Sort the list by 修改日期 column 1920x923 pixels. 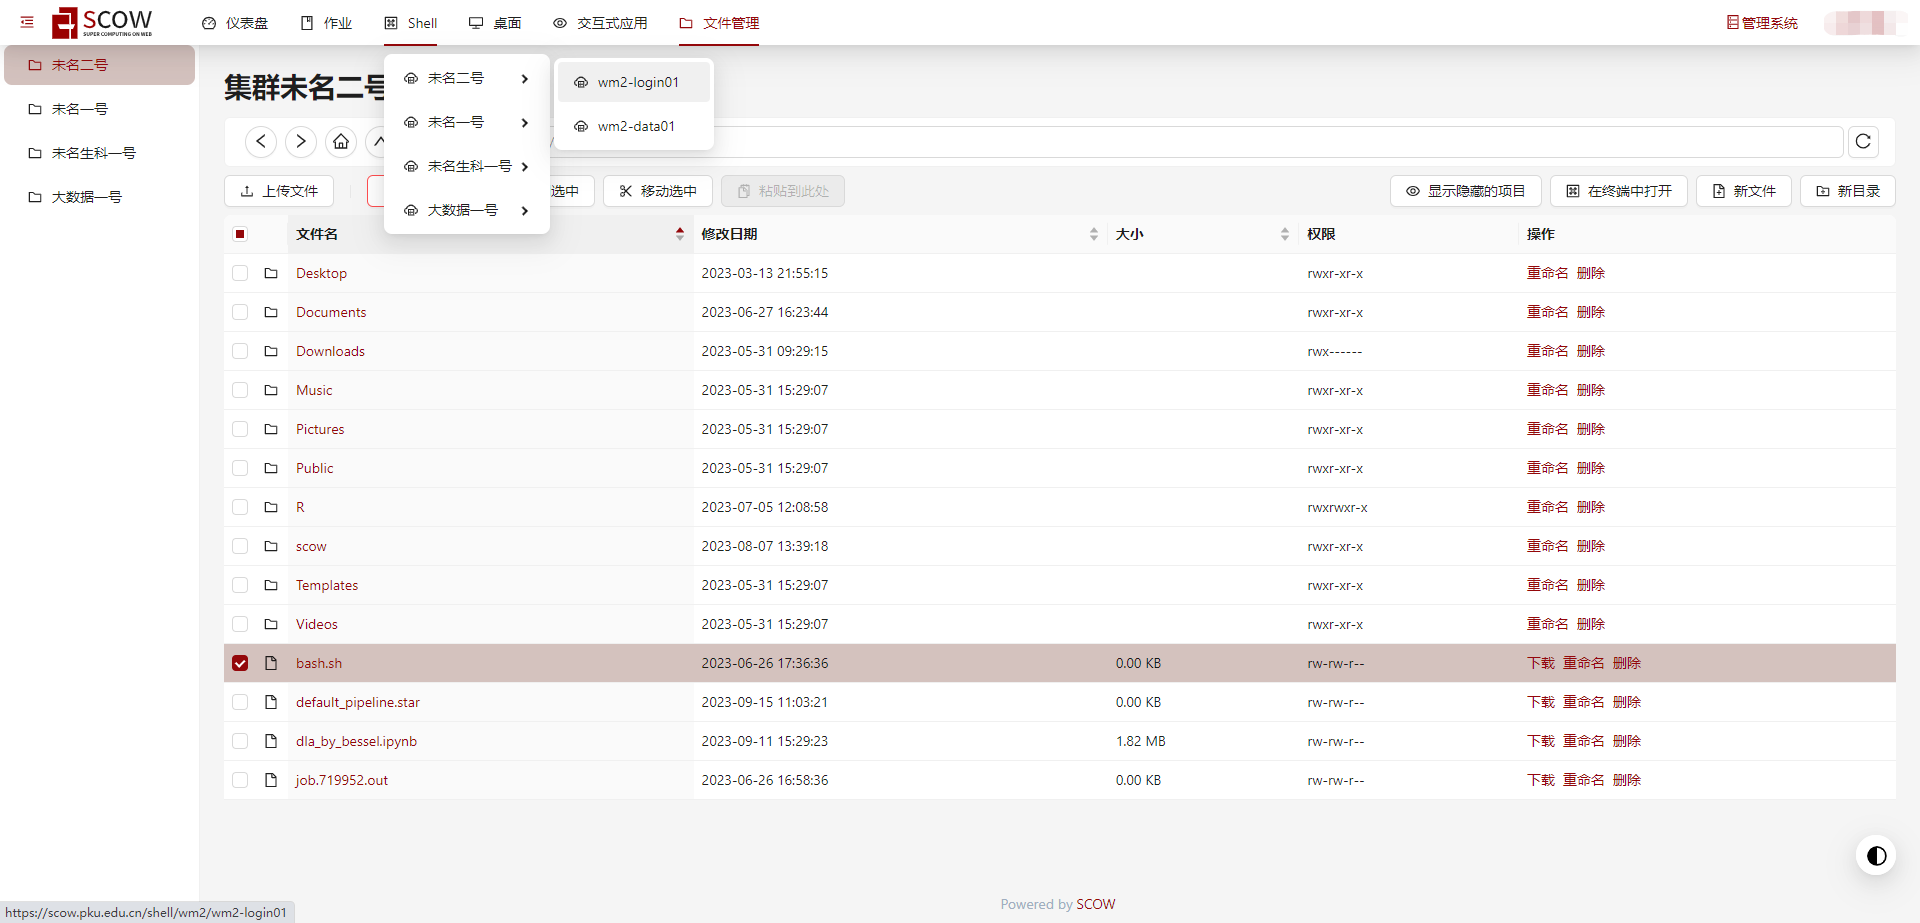click(1093, 234)
